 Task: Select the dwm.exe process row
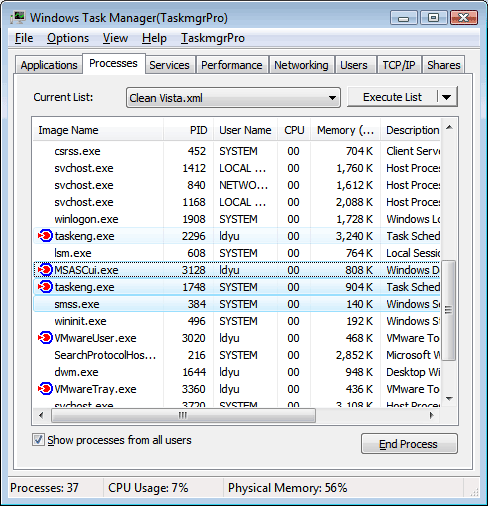pyautogui.click(x=237, y=372)
